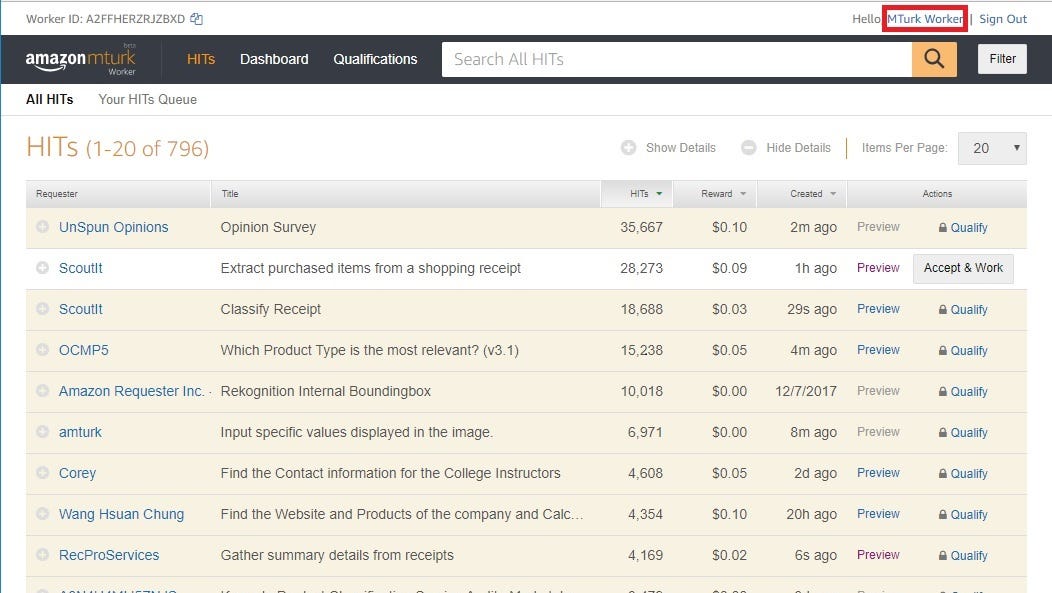Expand the Extract purchased items row plus icon
1052x593 pixels.
click(42, 268)
